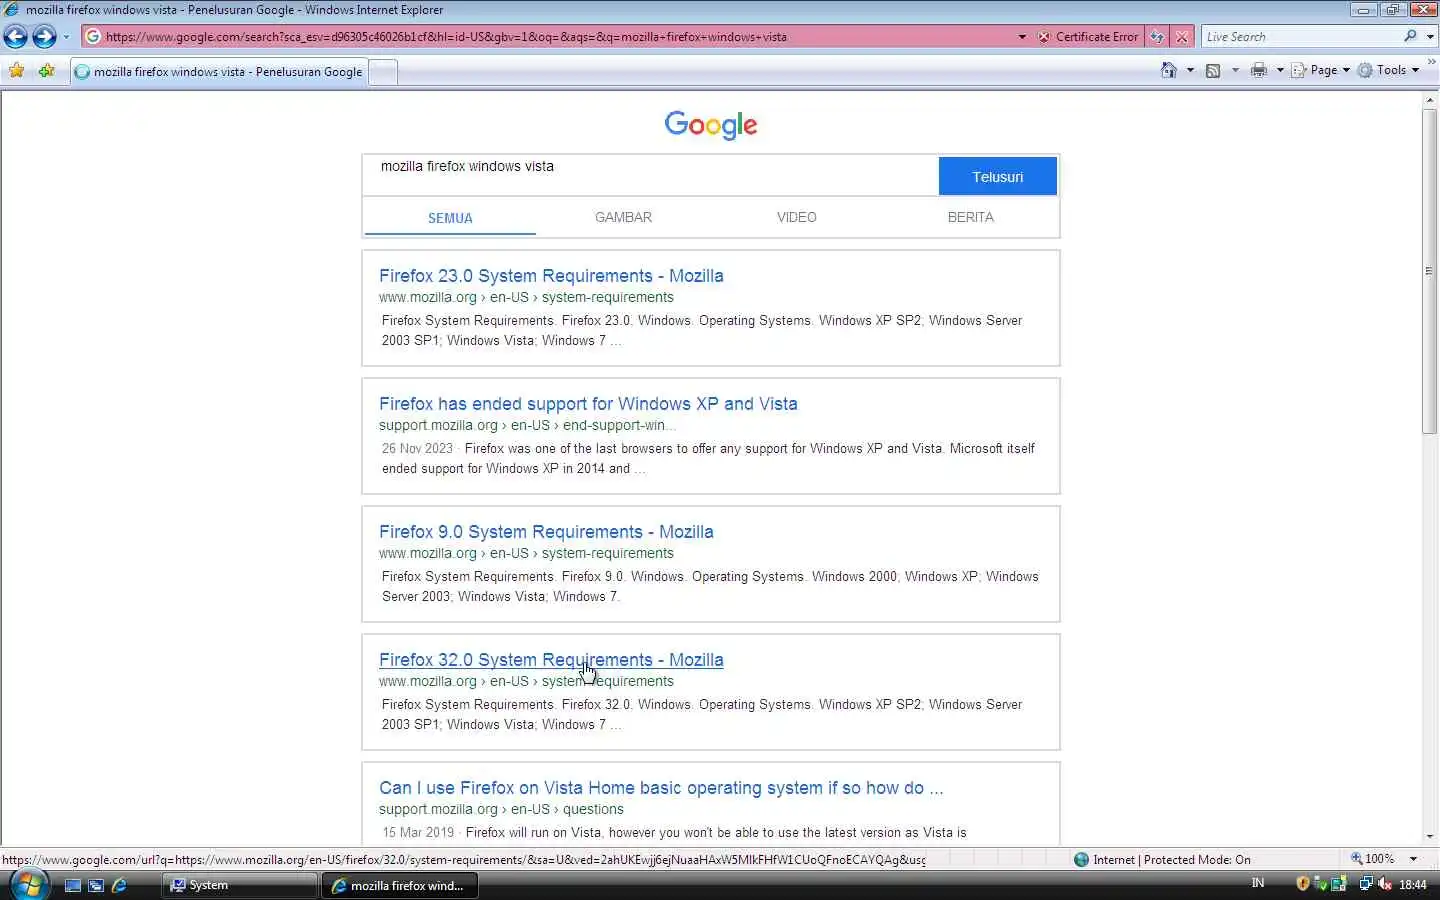Image resolution: width=1440 pixels, height=900 pixels.
Task: Click the '15 Mar 2019' date text
Action: tap(417, 832)
